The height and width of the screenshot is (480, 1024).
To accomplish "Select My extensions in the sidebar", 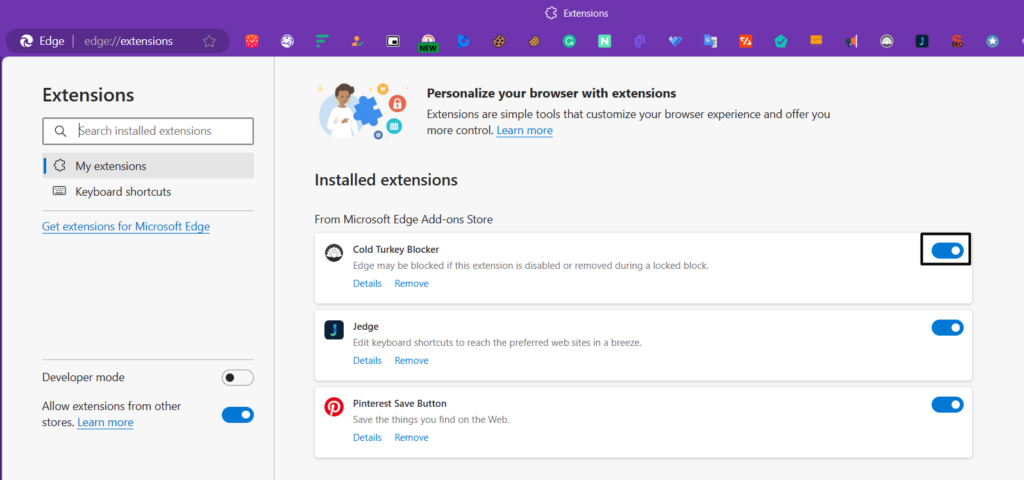I will (110, 166).
